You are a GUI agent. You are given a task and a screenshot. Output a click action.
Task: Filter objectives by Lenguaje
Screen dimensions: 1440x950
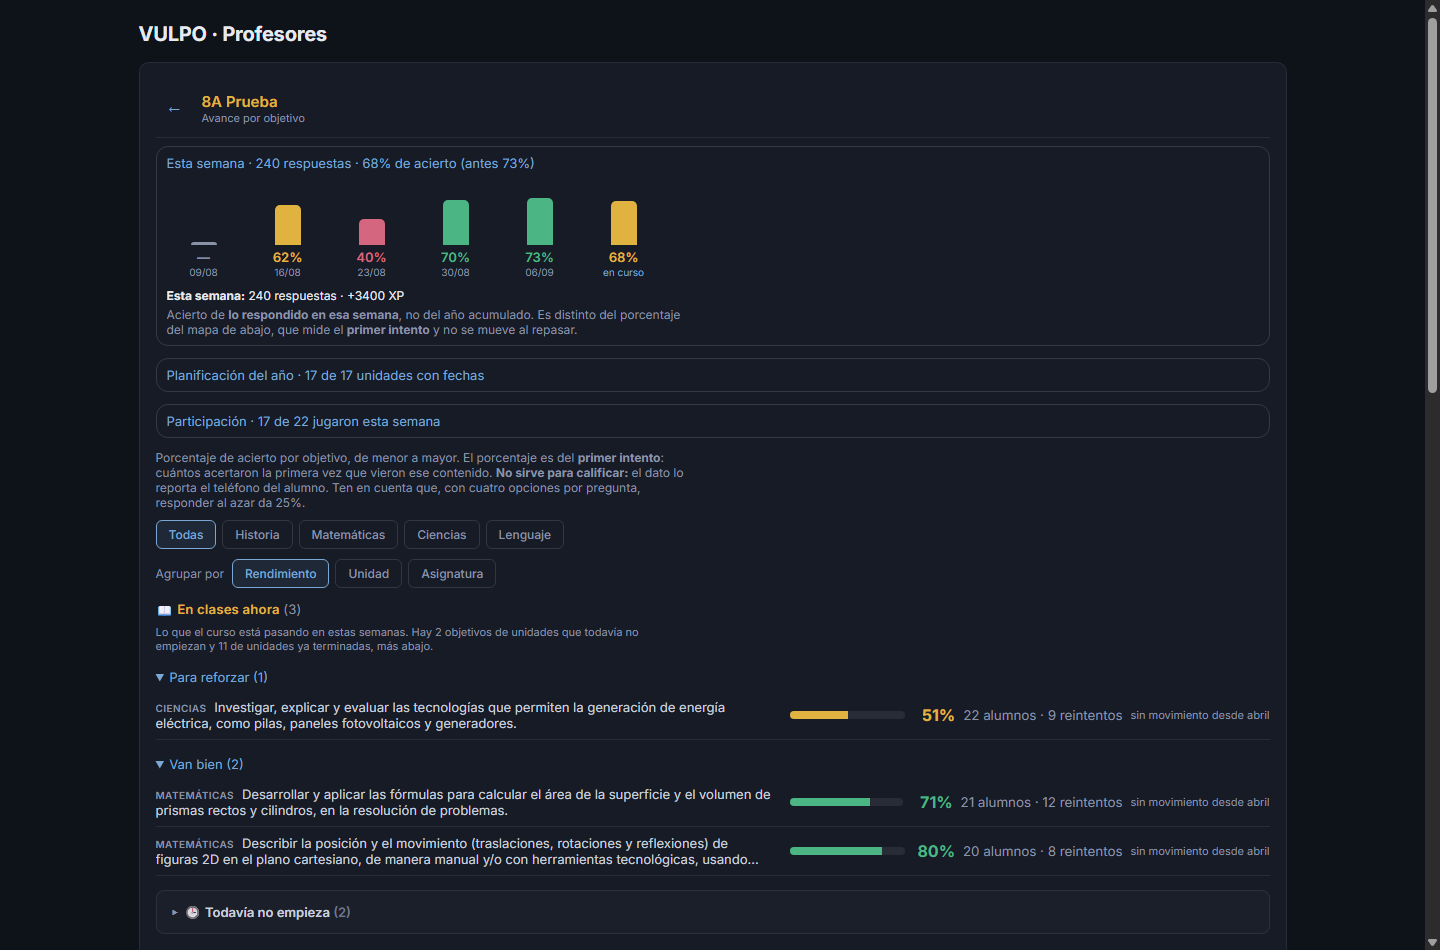point(525,535)
